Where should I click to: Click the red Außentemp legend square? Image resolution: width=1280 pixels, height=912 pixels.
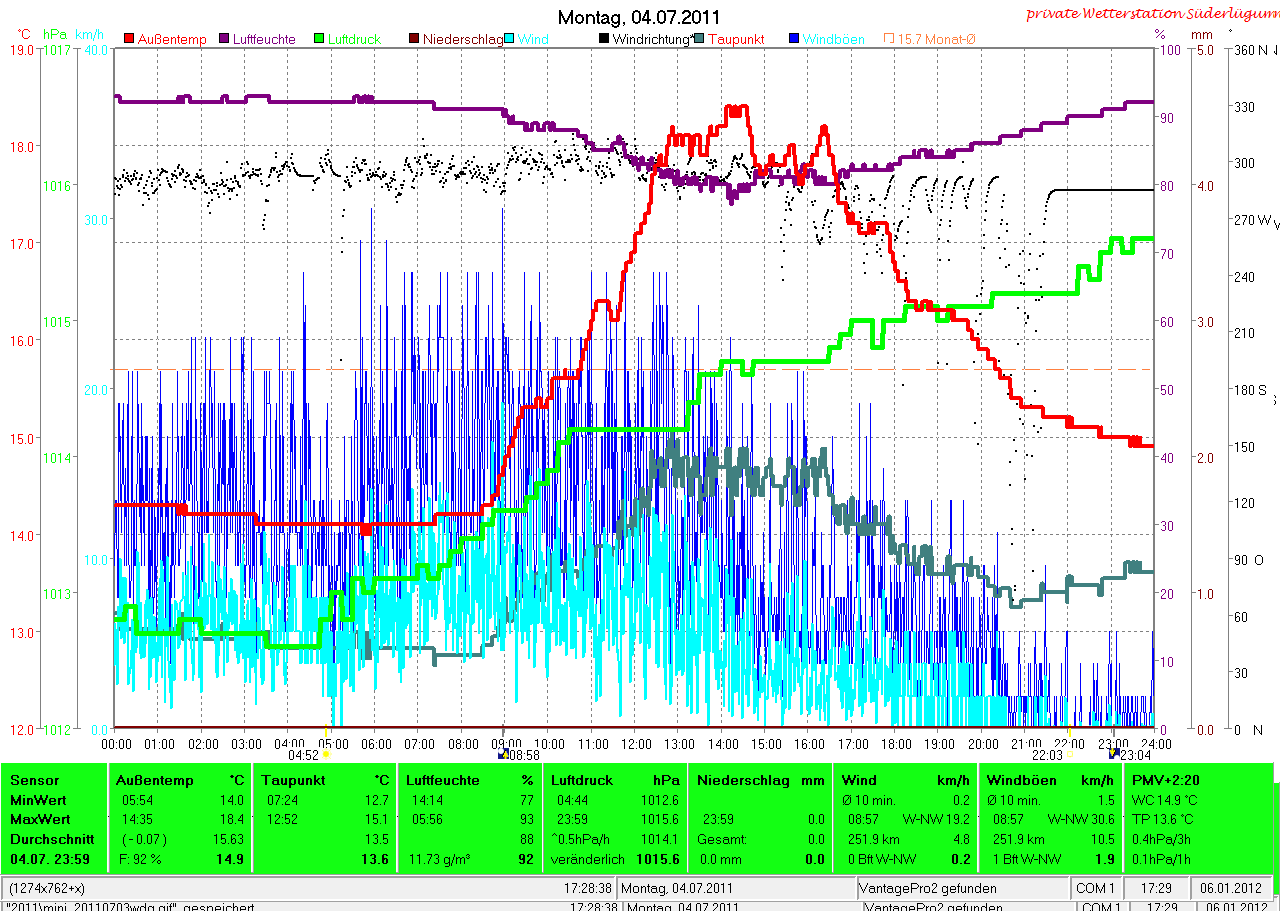[x=129, y=39]
